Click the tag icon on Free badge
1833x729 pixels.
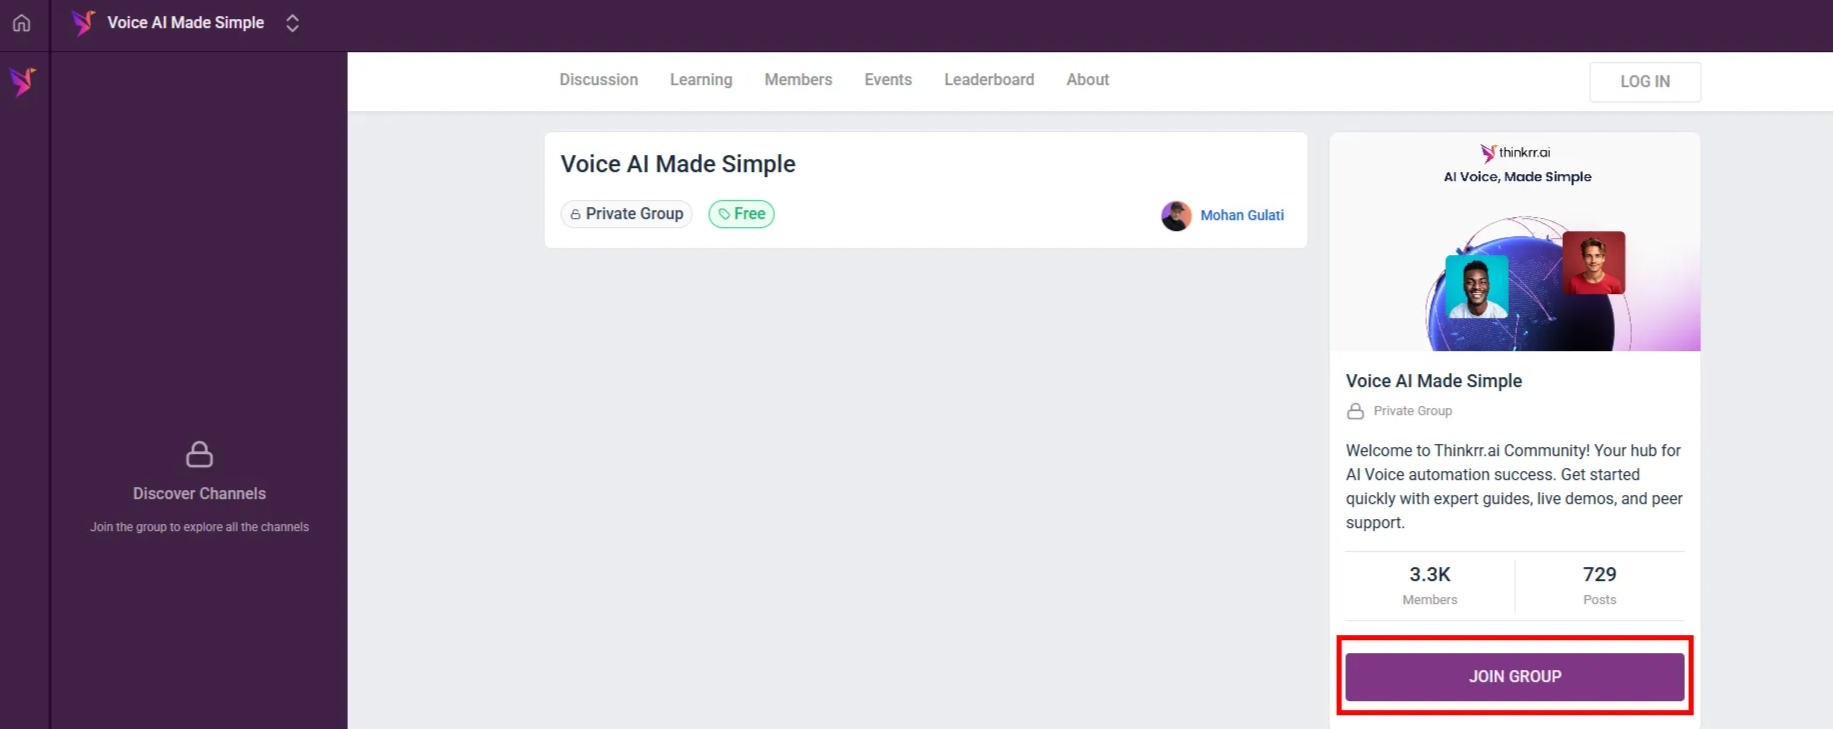724,214
